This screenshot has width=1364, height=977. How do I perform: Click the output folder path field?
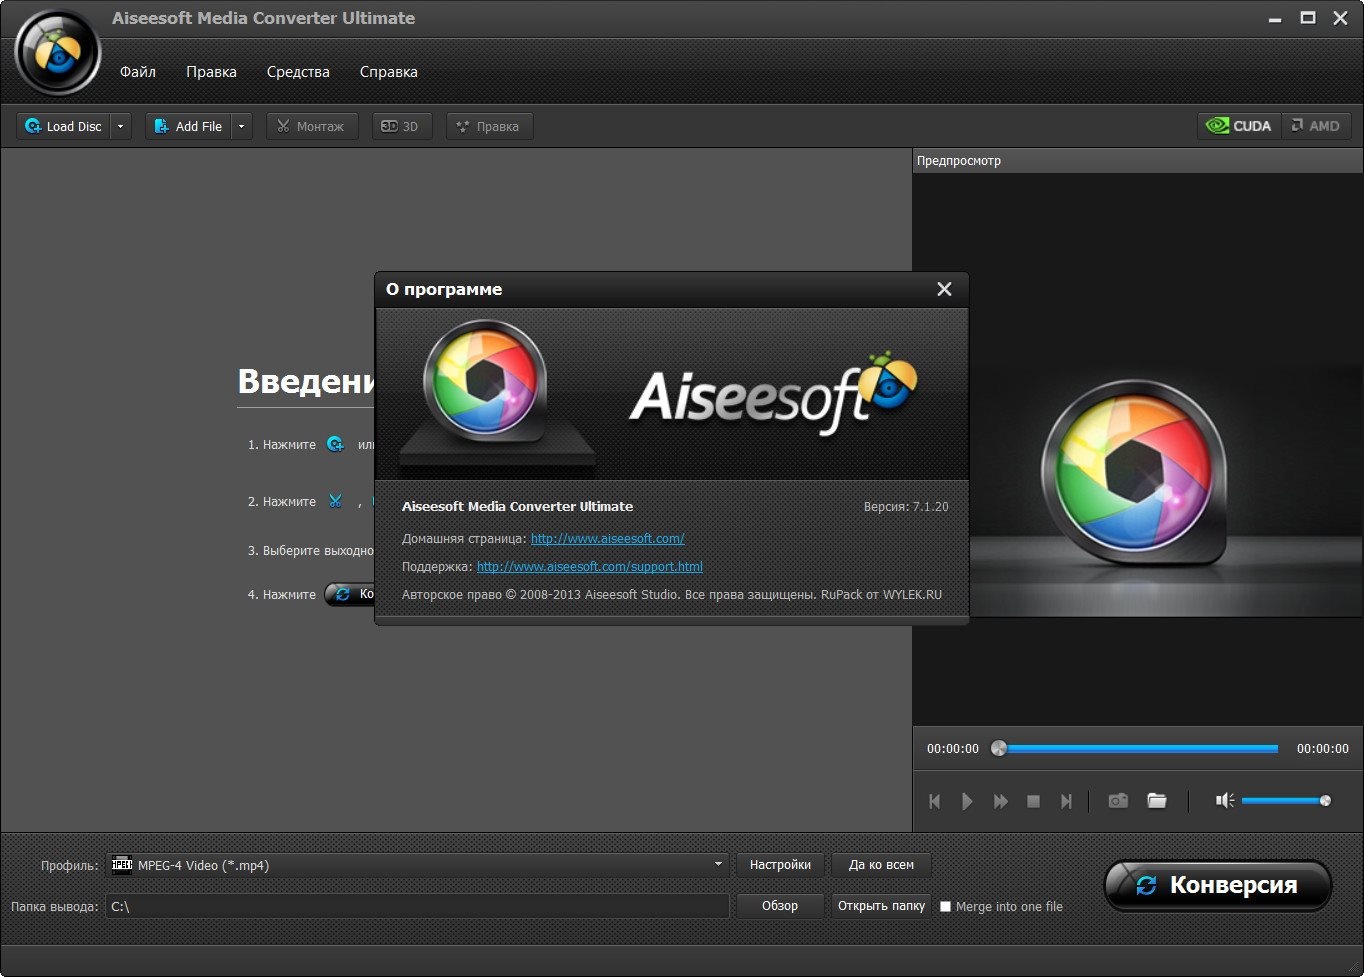pyautogui.click(x=417, y=906)
